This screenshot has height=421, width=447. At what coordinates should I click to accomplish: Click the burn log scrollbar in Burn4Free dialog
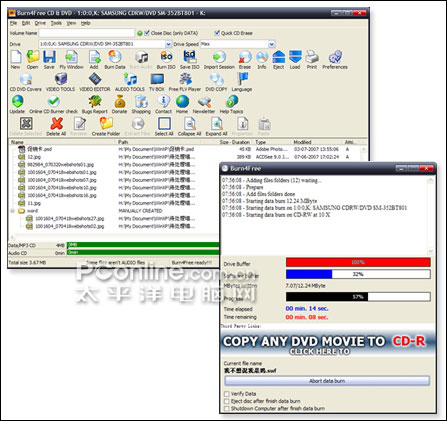tap(430, 216)
